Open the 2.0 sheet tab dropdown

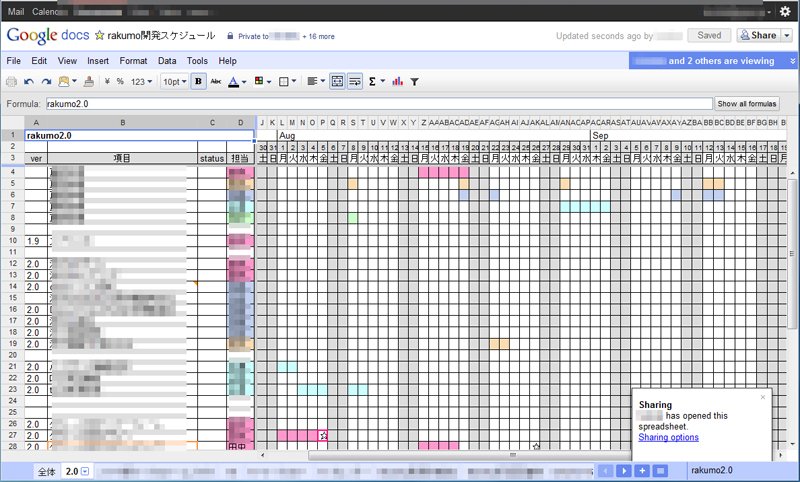[85, 471]
